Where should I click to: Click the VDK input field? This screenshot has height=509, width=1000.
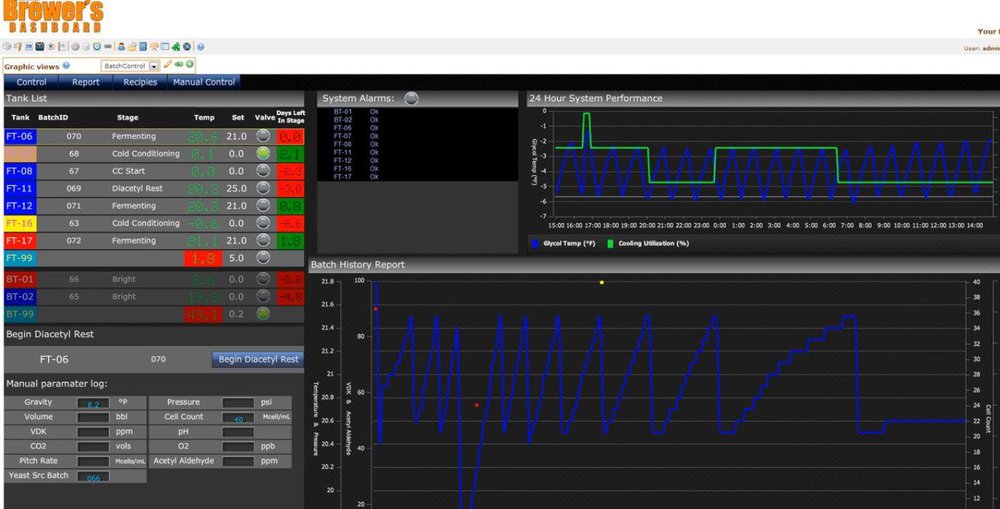[x=93, y=432]
